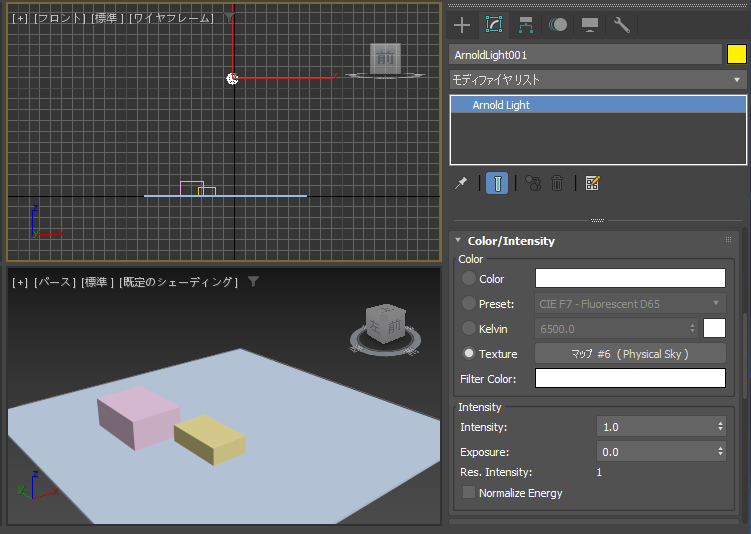The height and width of the screenshot is (534, 751).
Task: Open the modifier list dropdown
Action: point(598,80)
